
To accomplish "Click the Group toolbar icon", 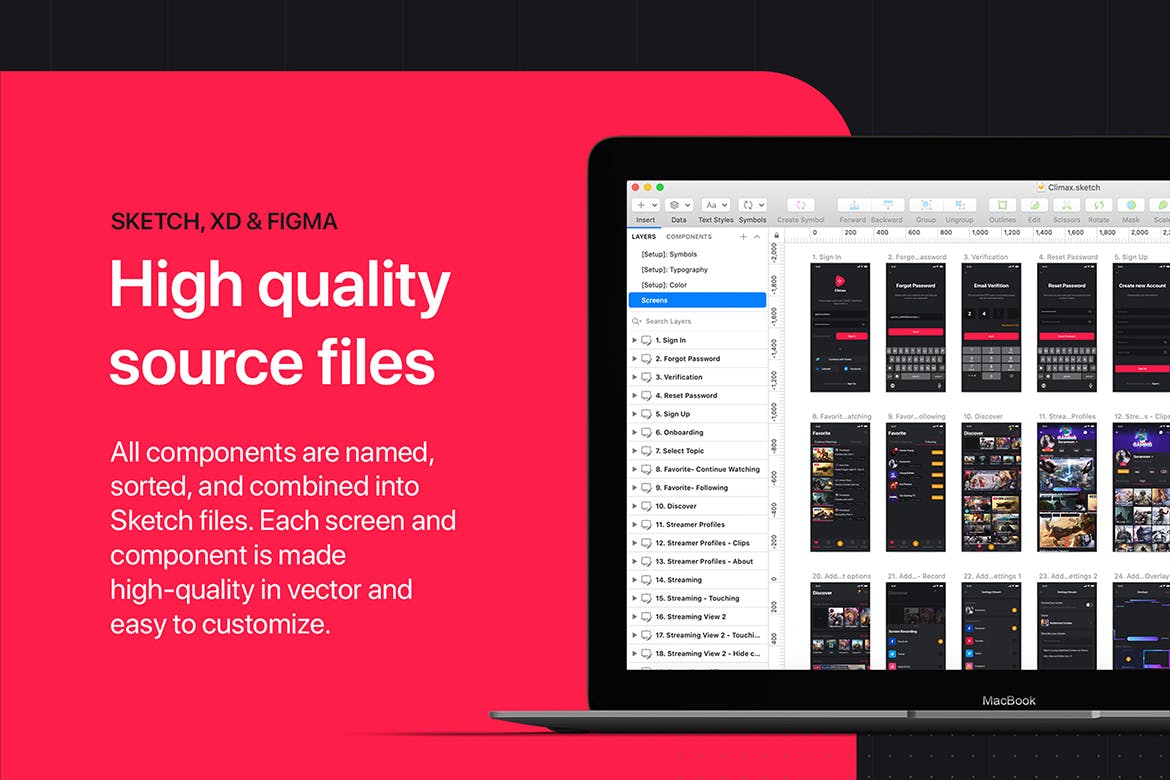I will click(x=926, y=205).
